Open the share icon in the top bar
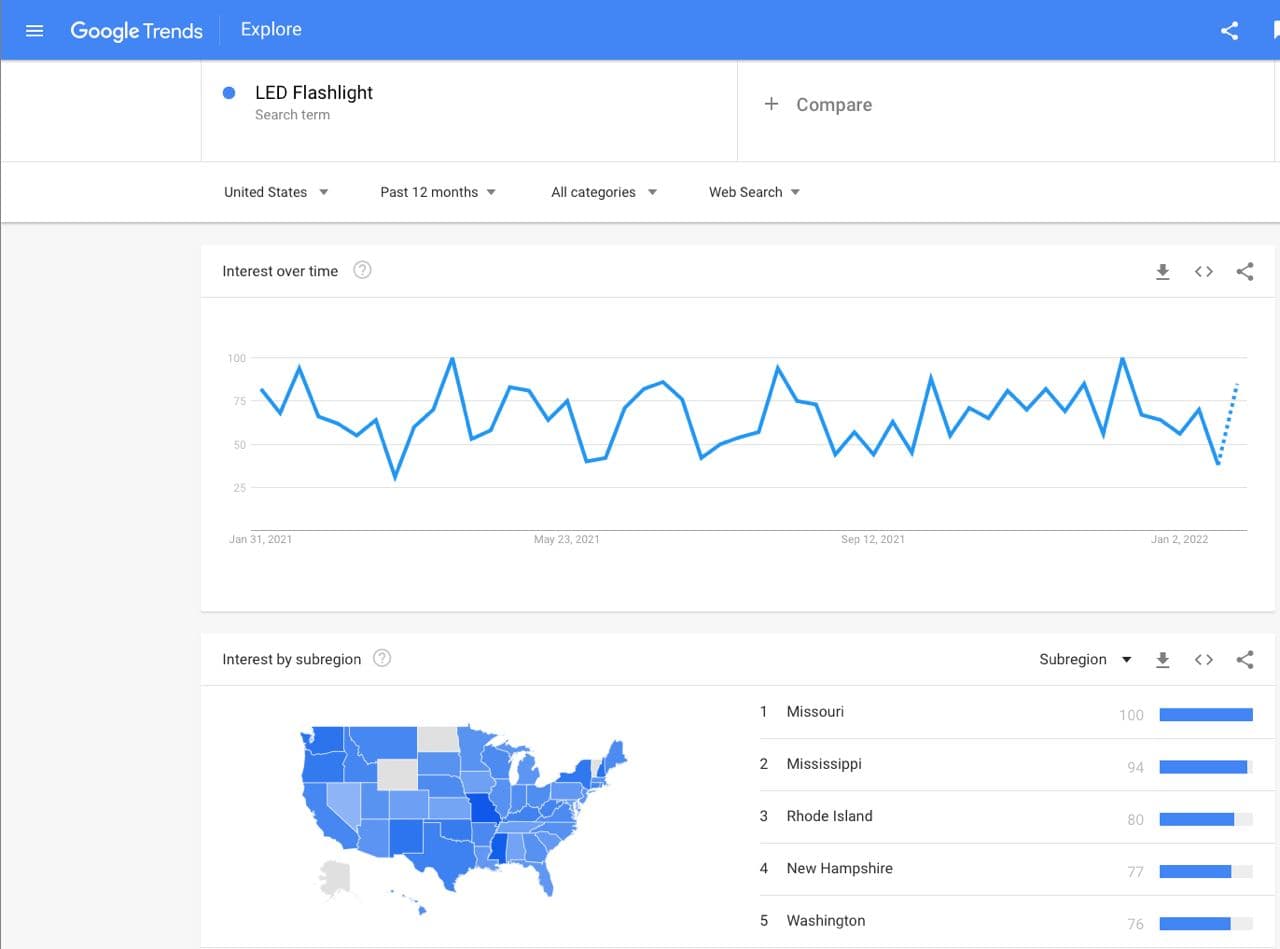 coord(1229,31)
